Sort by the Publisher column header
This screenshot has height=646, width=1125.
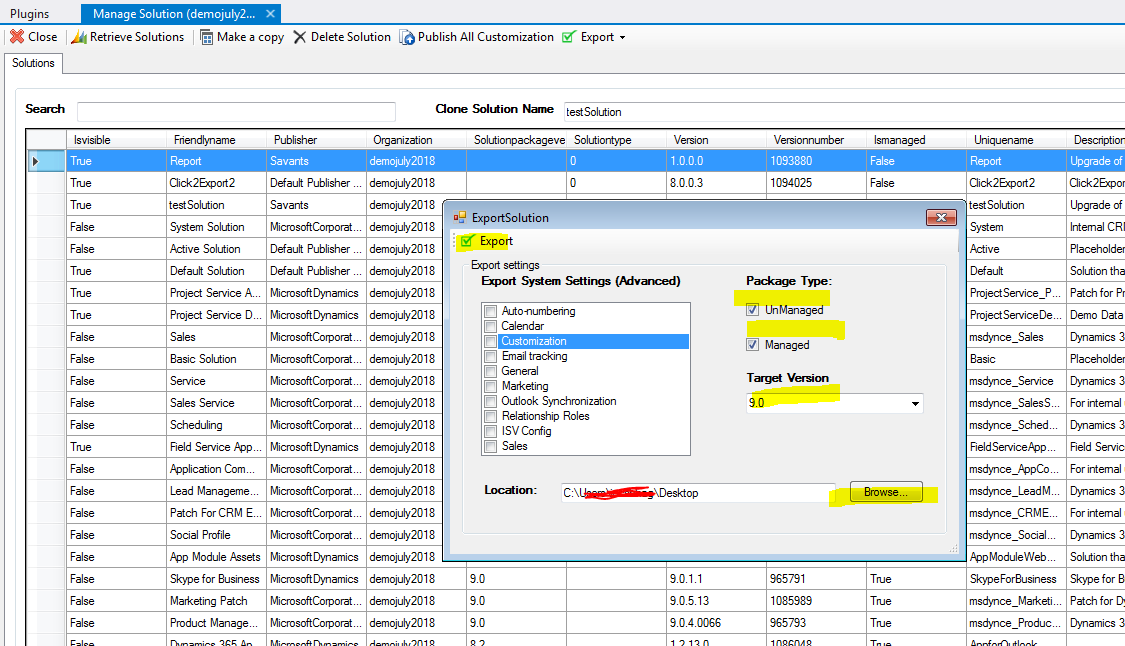[x=316, y=140]
